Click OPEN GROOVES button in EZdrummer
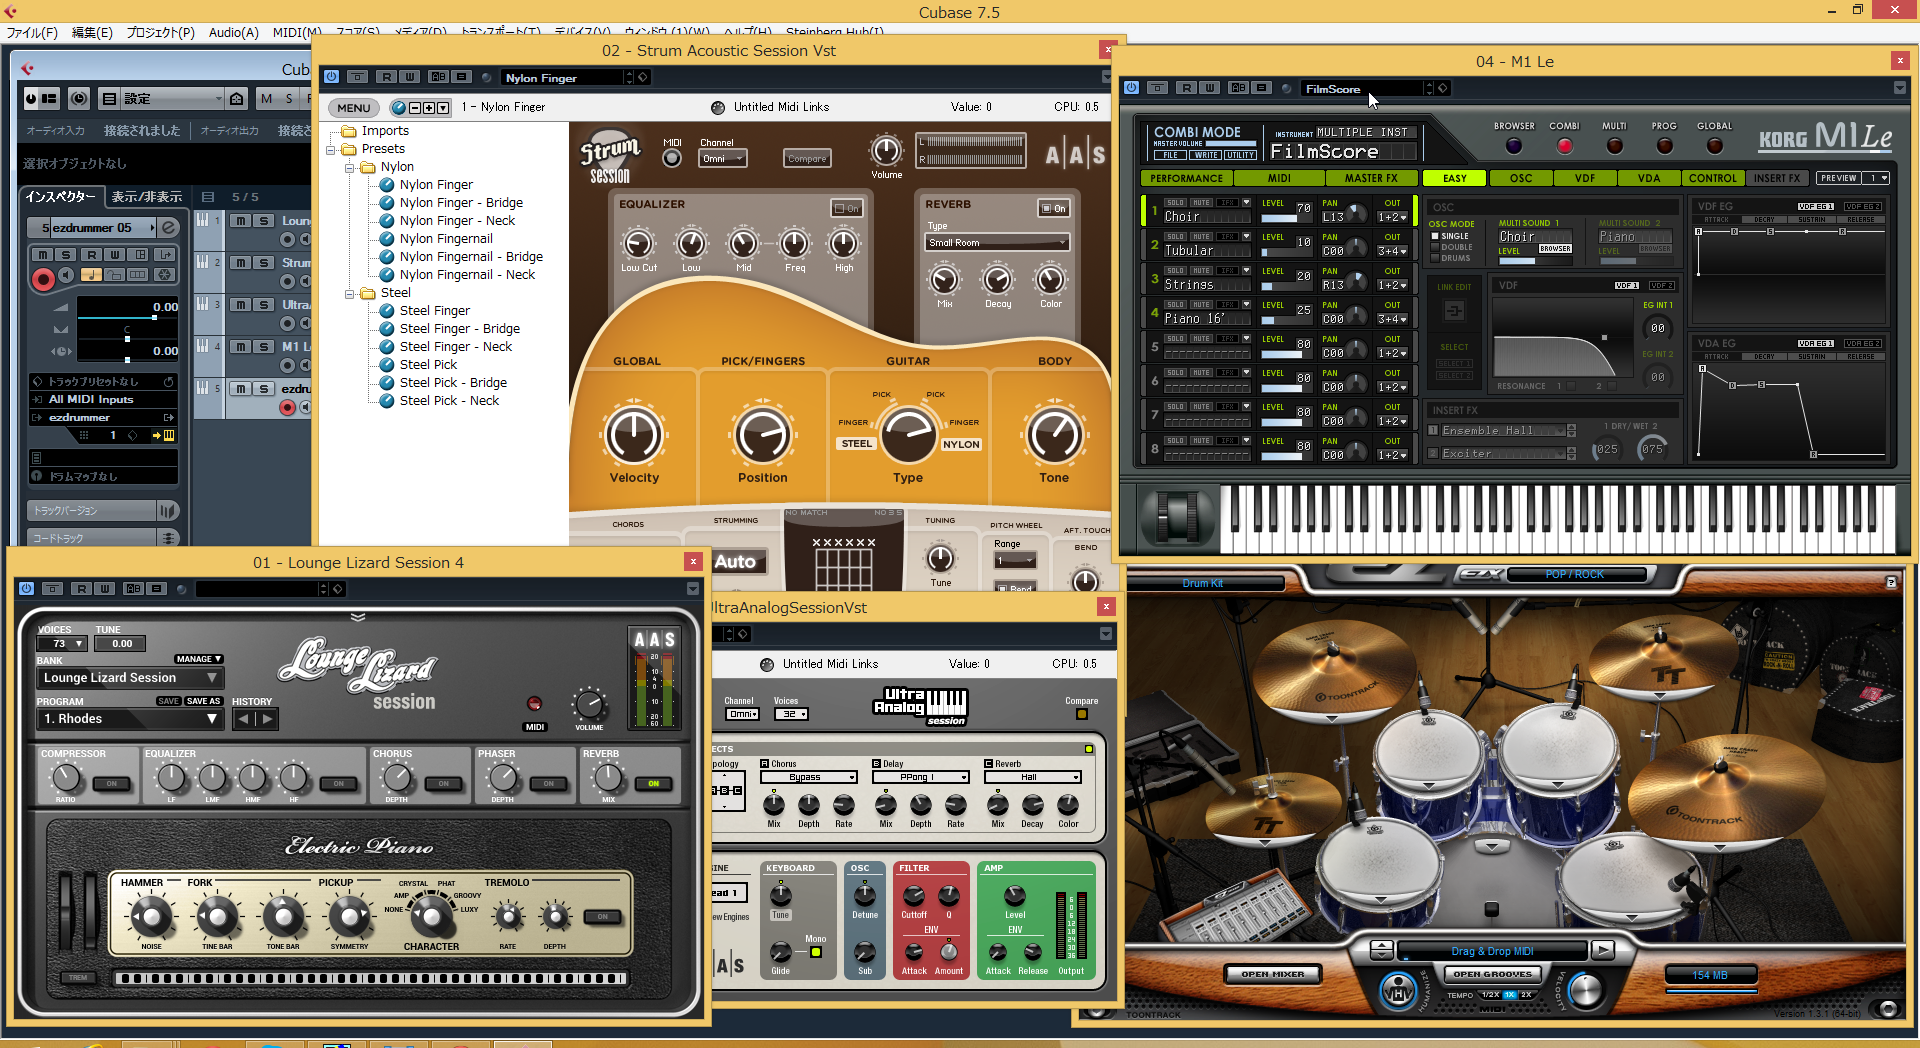This screenshot has width=1920, height=1048. (1492, 974)
